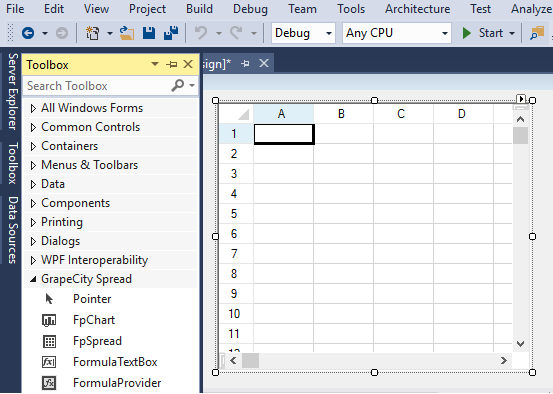Pin the Toolbox panel with auto-hide pin
The height and width of the screenshot is (394, 553).
(x=172, y=65)
